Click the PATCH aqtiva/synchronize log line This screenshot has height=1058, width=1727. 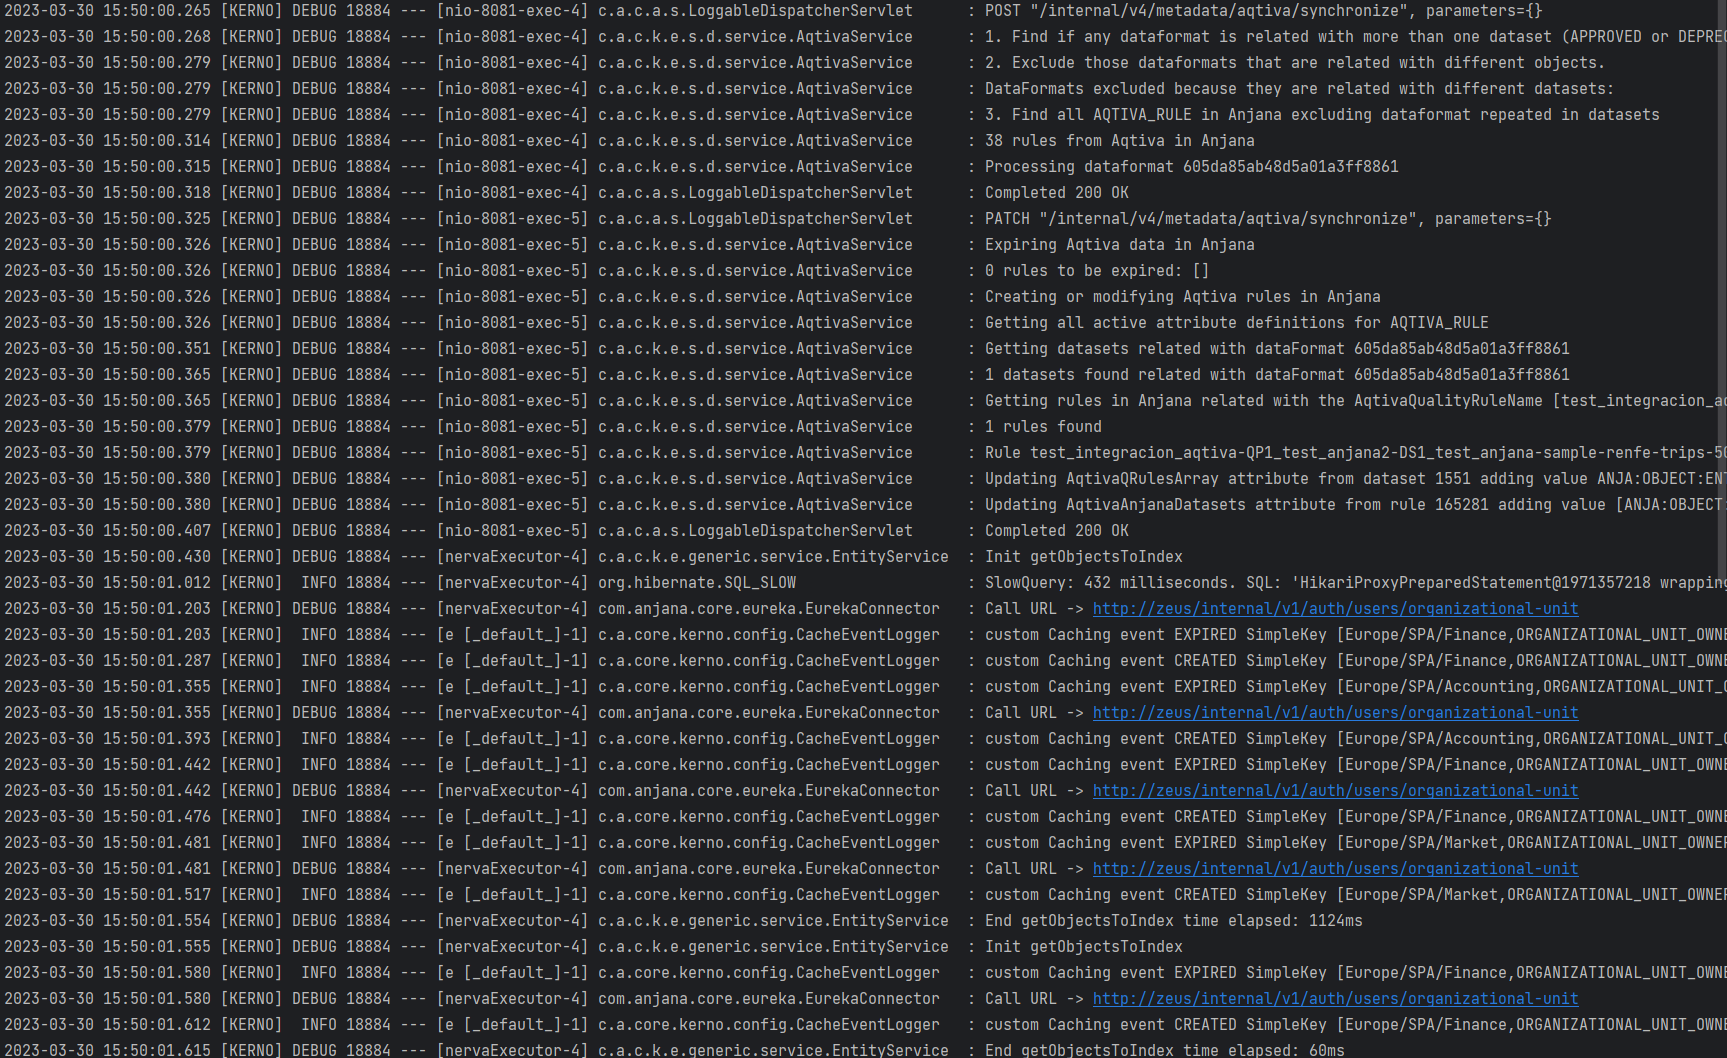coord(1267,219)
